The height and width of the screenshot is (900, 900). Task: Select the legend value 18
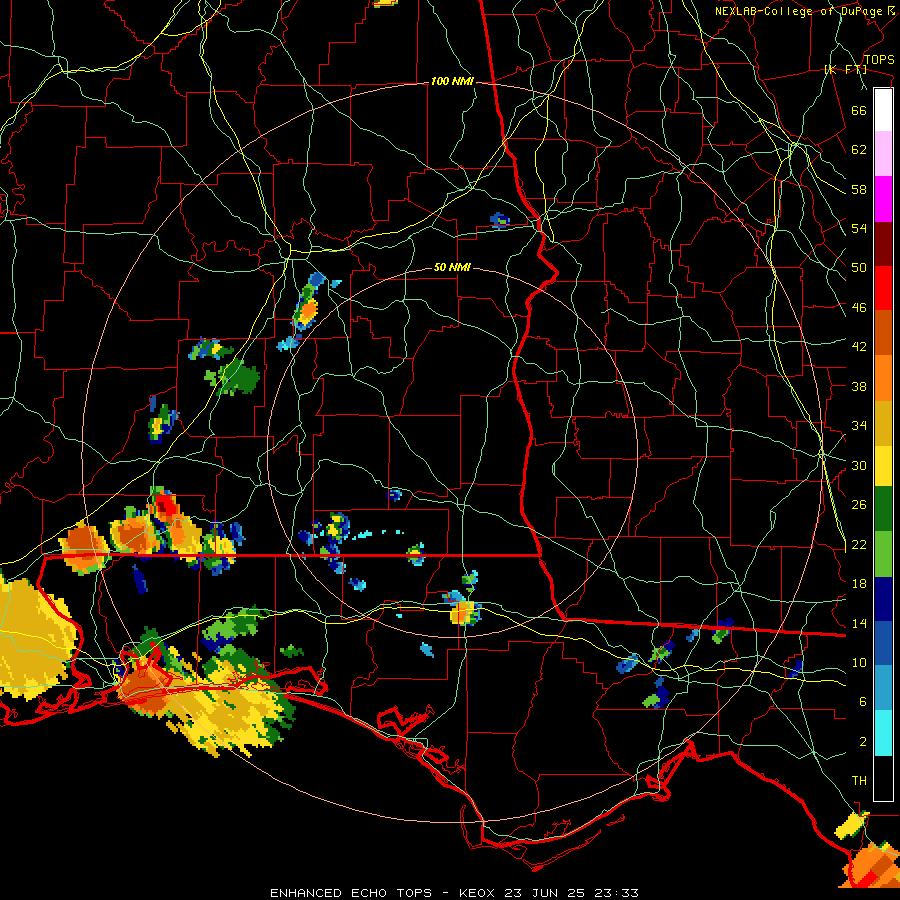click(x=859, y=583)
